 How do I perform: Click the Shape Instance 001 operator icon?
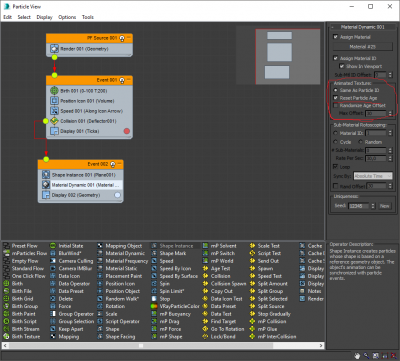pos(46,175)
